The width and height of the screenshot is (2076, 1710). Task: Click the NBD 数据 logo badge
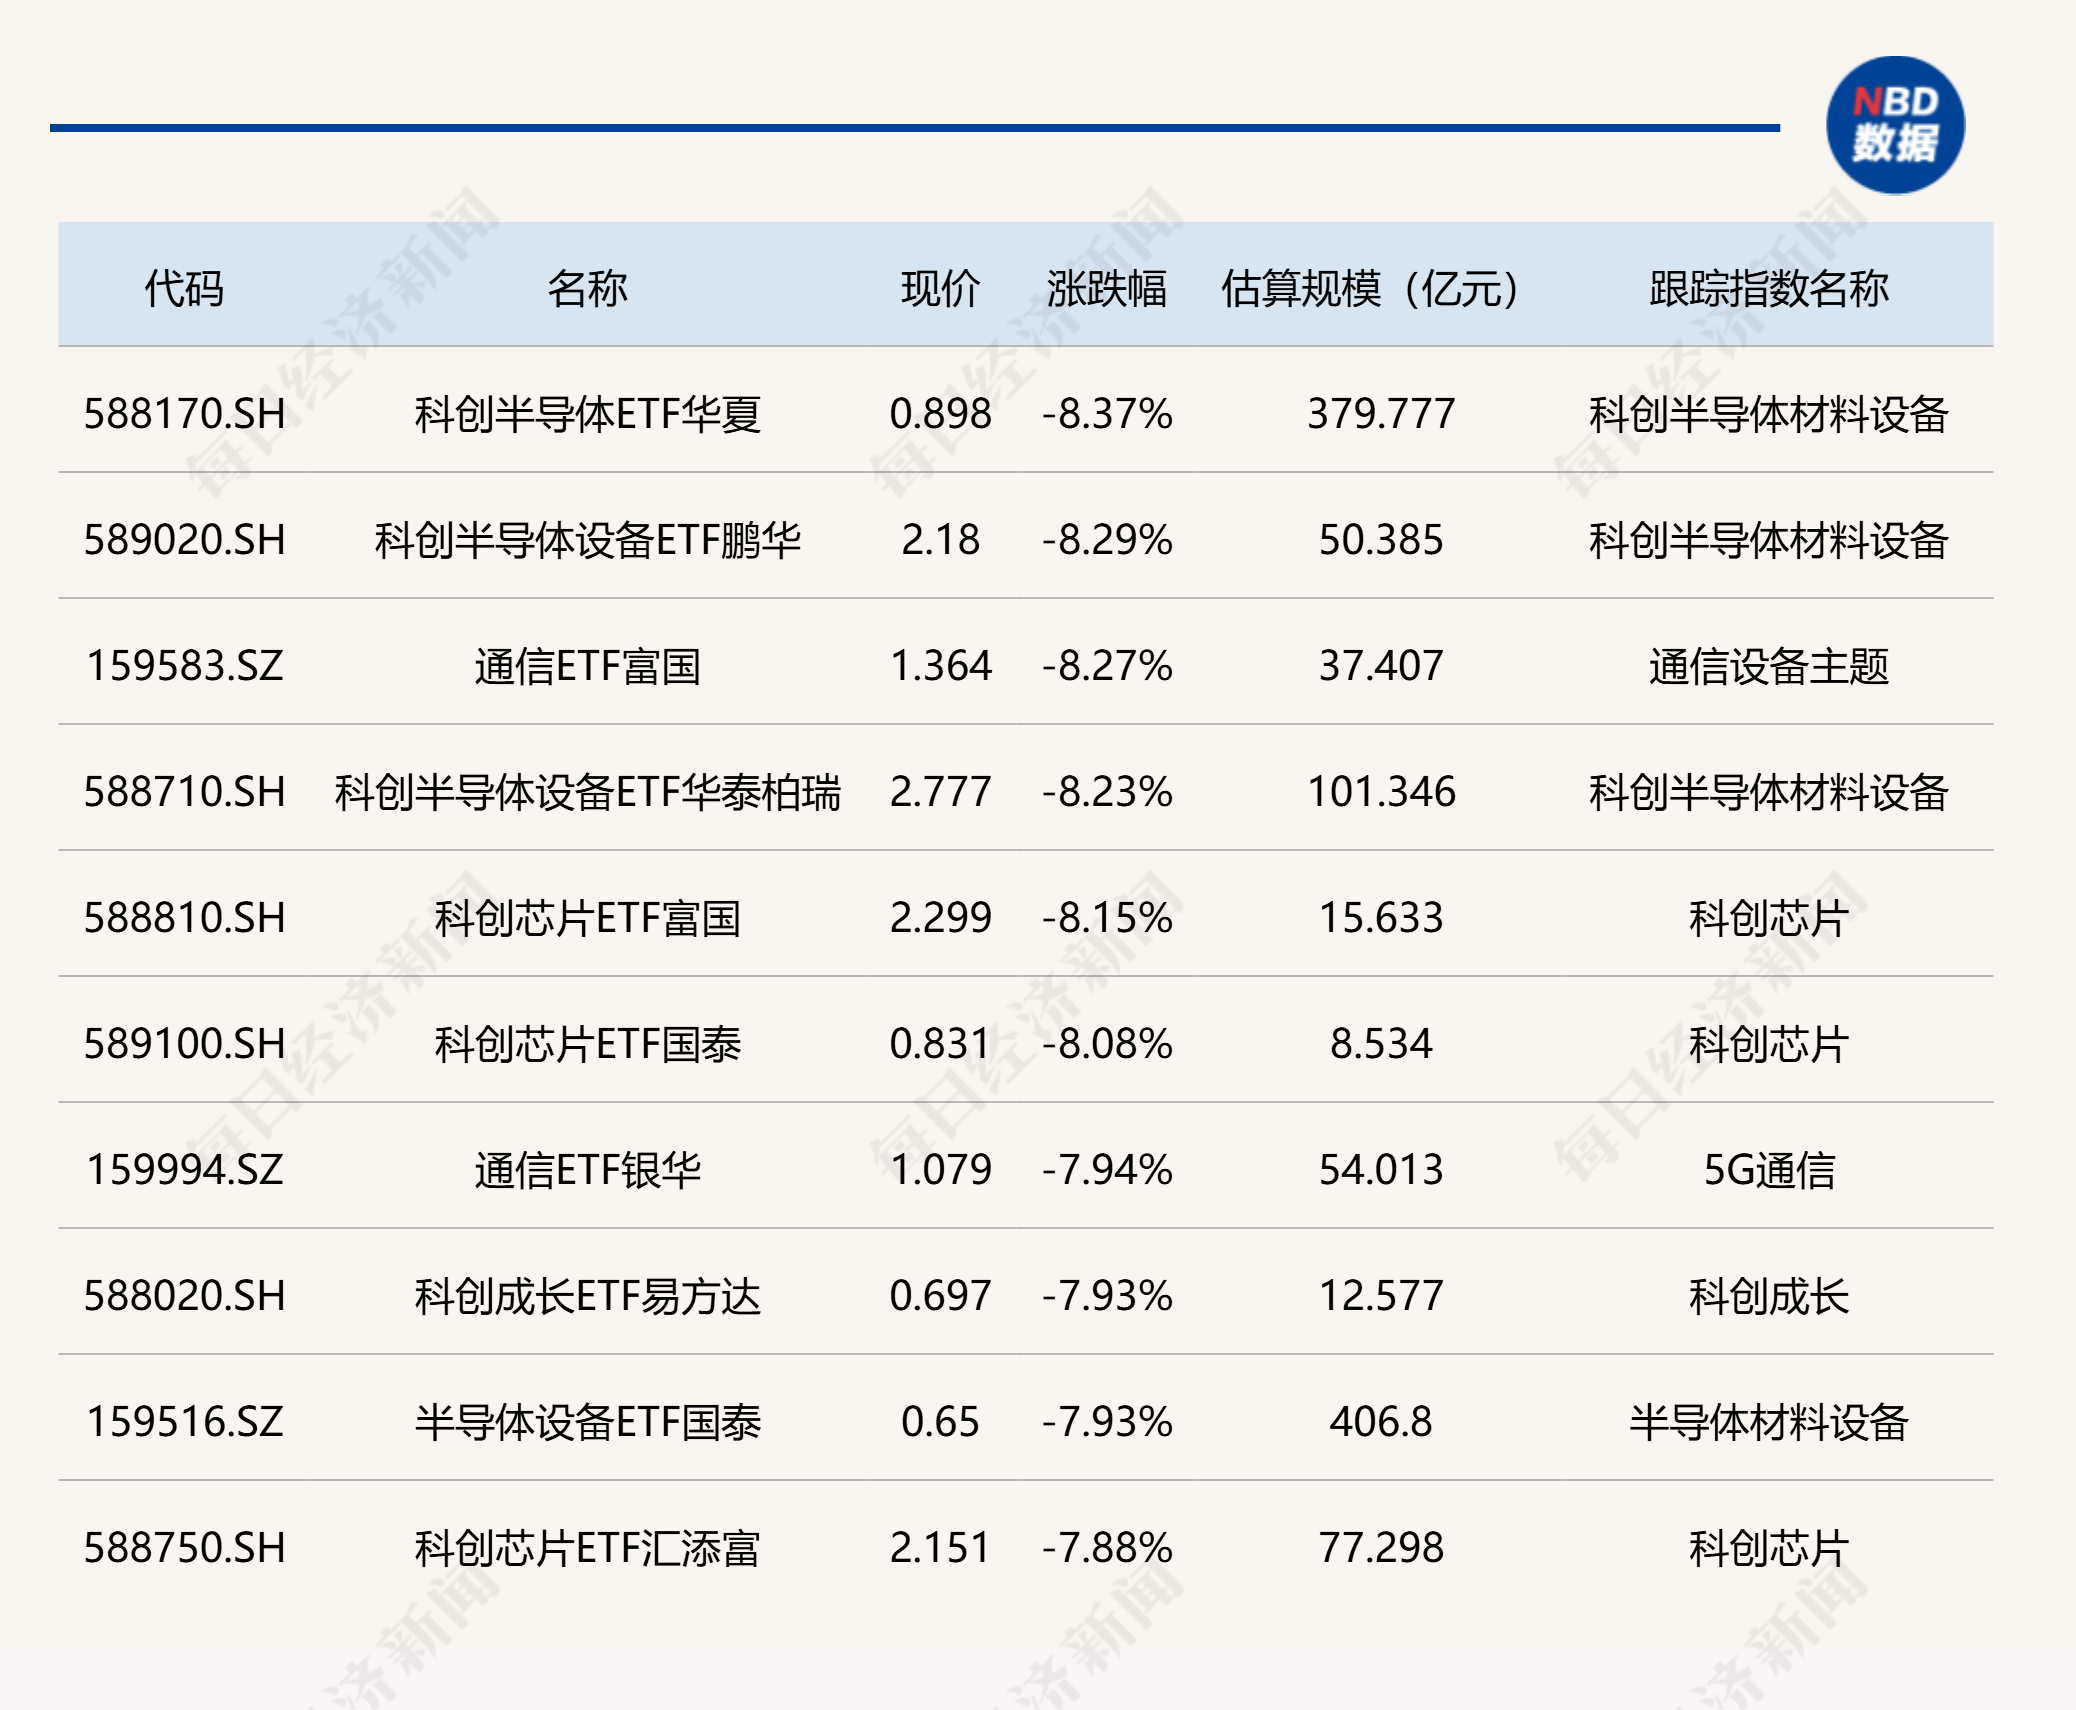[x=1895, y=125]
